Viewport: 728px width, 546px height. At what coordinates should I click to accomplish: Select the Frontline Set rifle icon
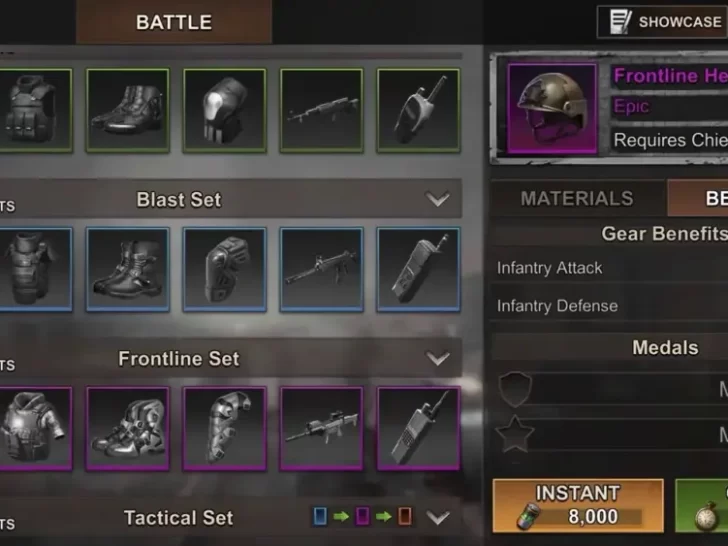click(321, 429)
